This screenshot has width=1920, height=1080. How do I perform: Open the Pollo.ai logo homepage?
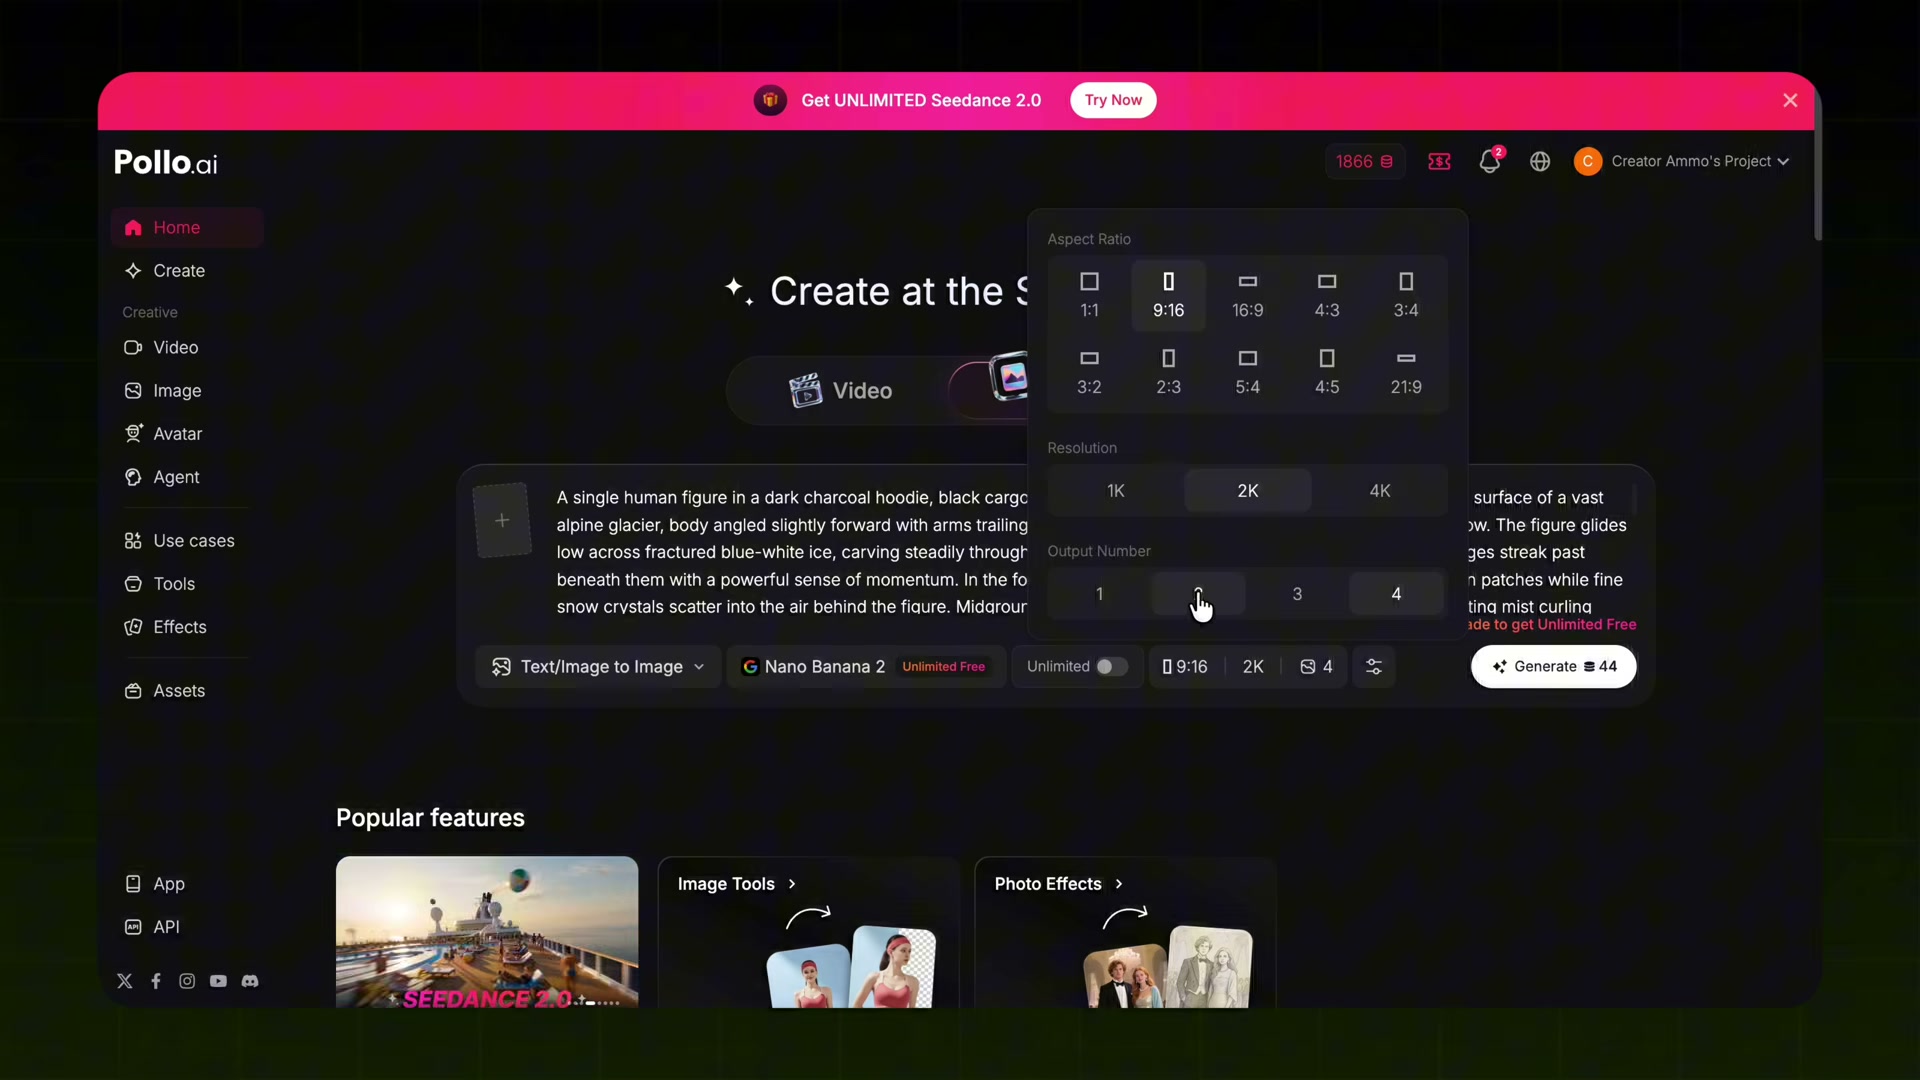click(165, 162)
